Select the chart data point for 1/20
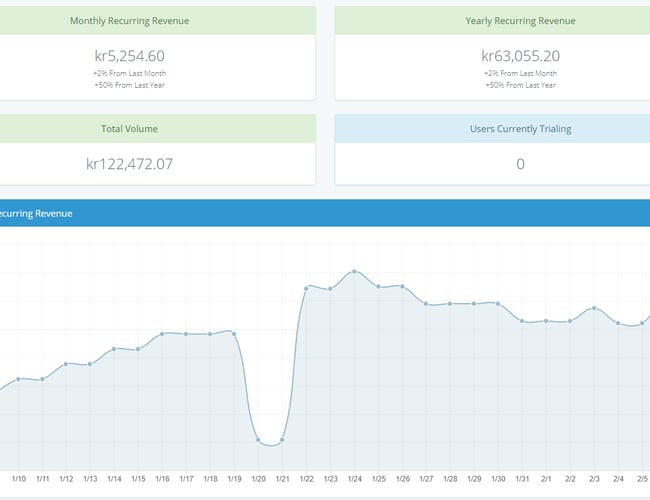Viewport: 650px width, 500px height. click(259, 440)
